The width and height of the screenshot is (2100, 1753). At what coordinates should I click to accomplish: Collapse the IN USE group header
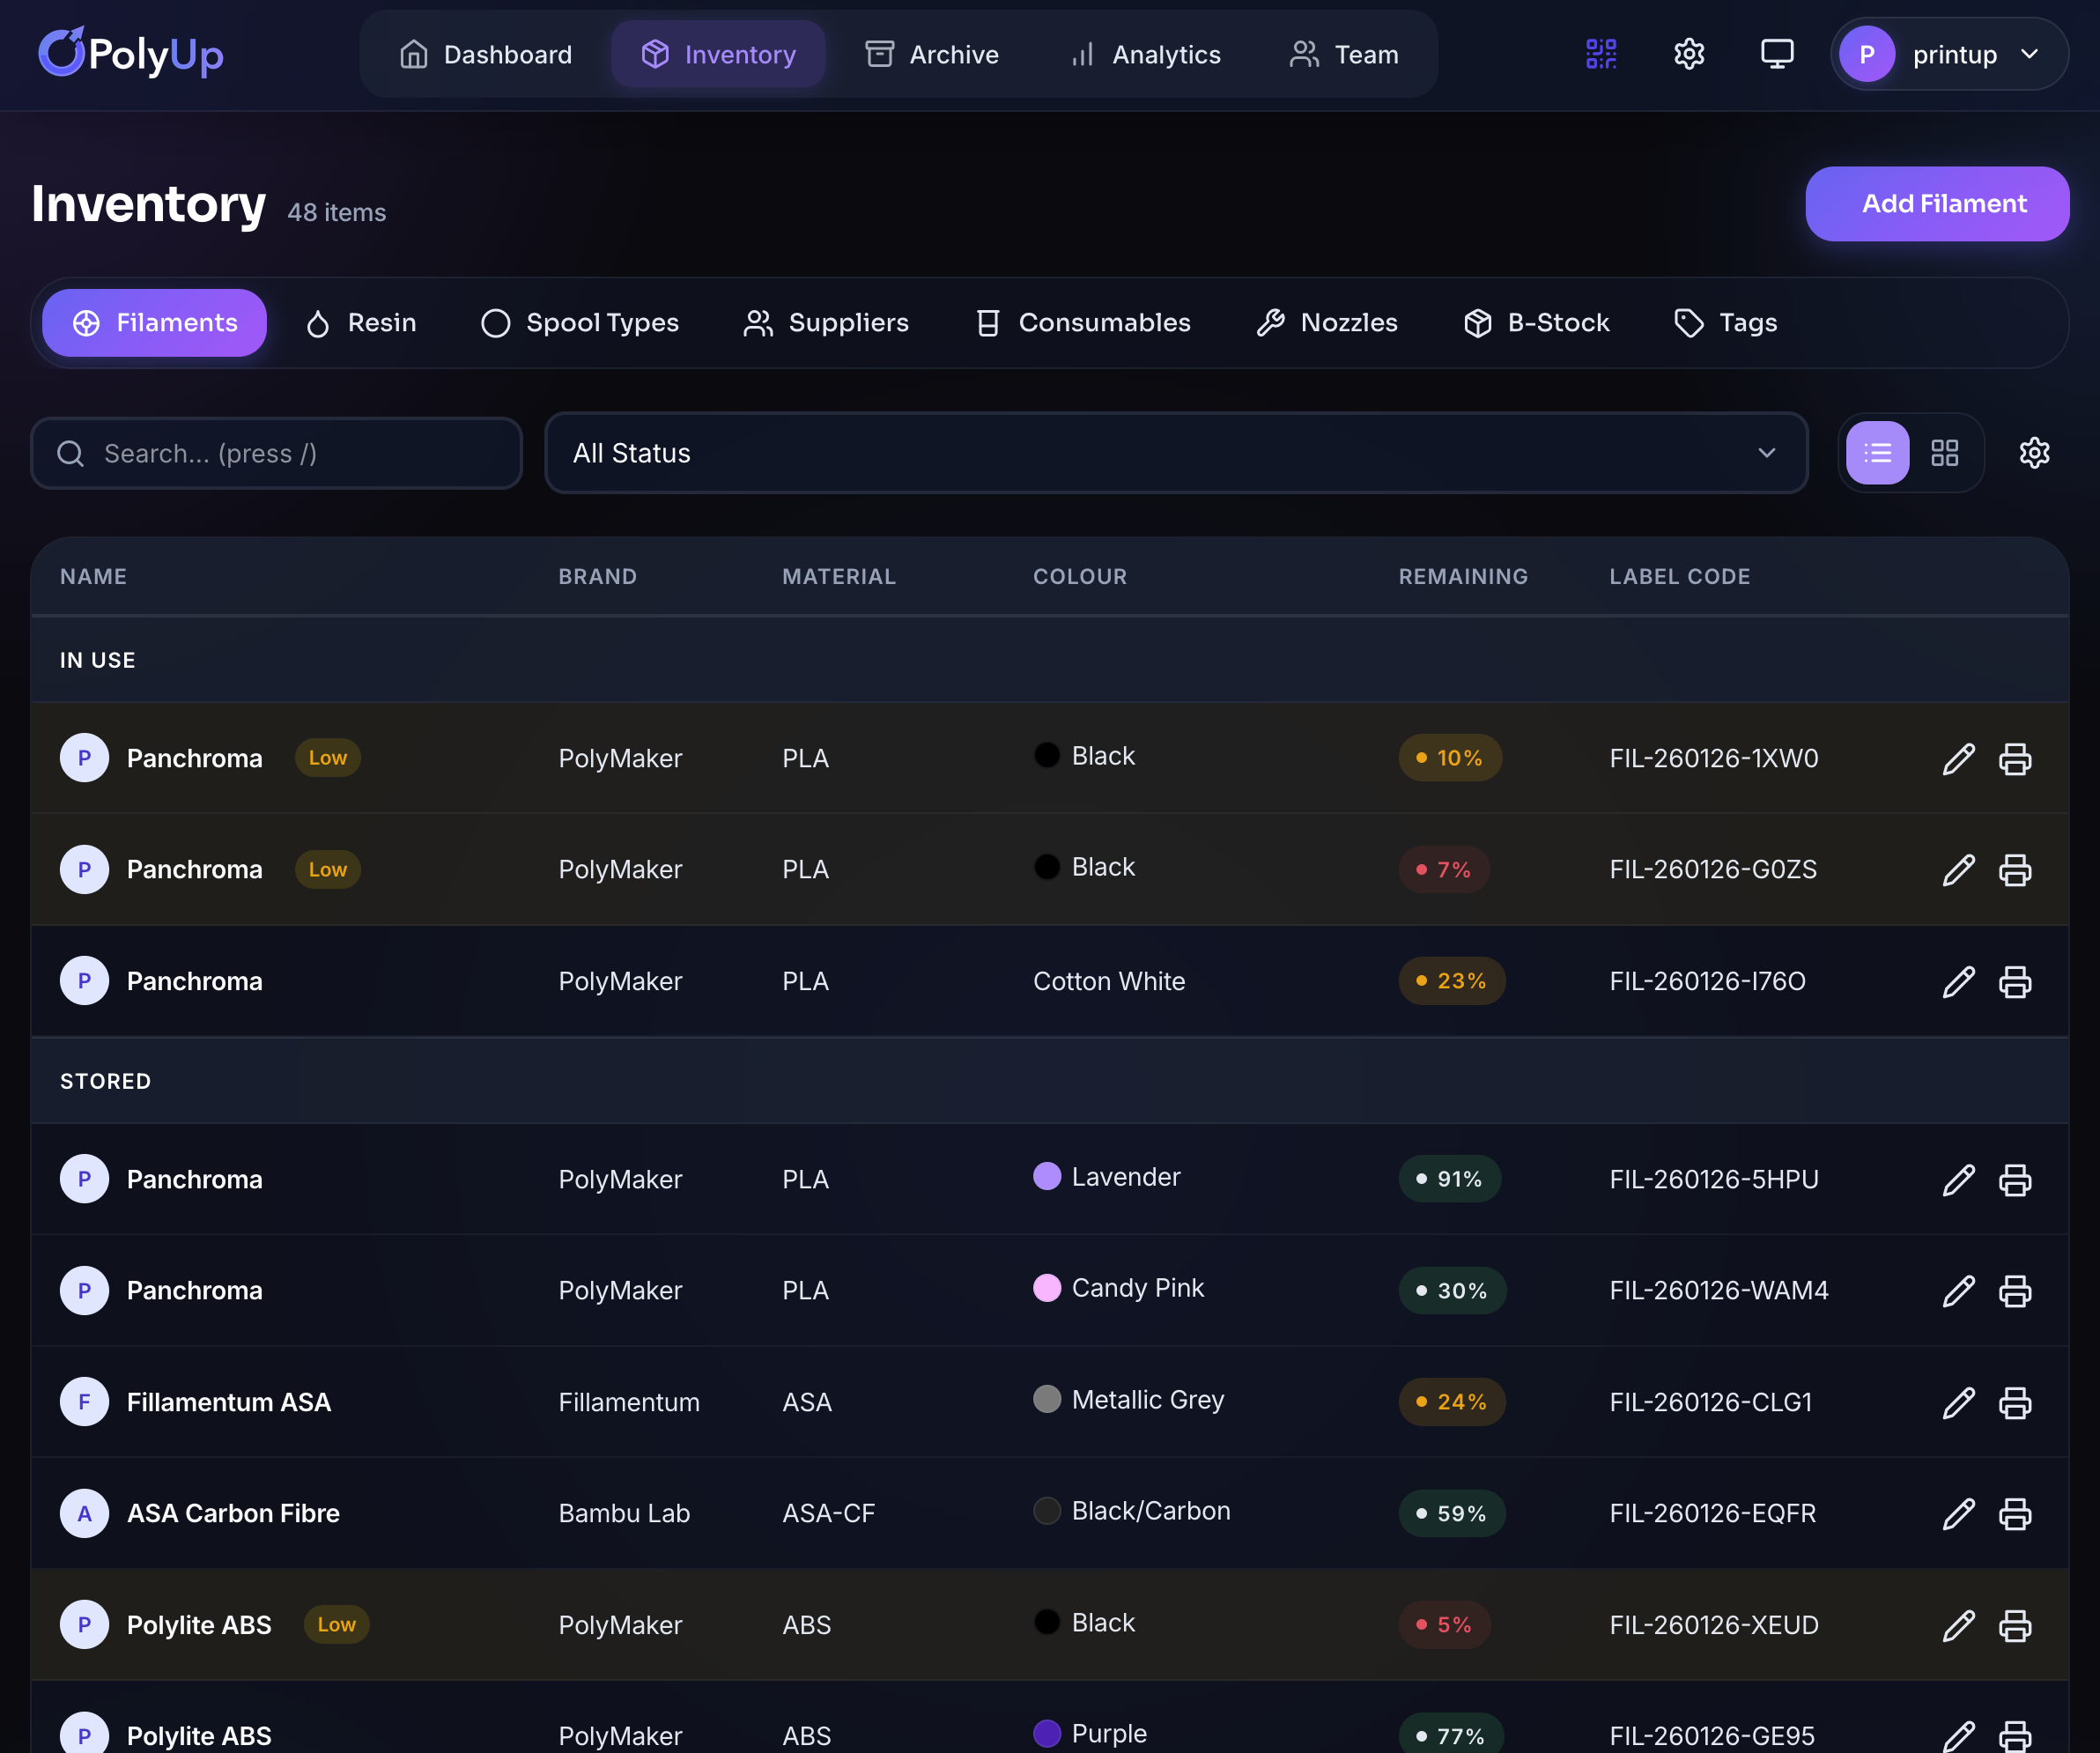98,660
